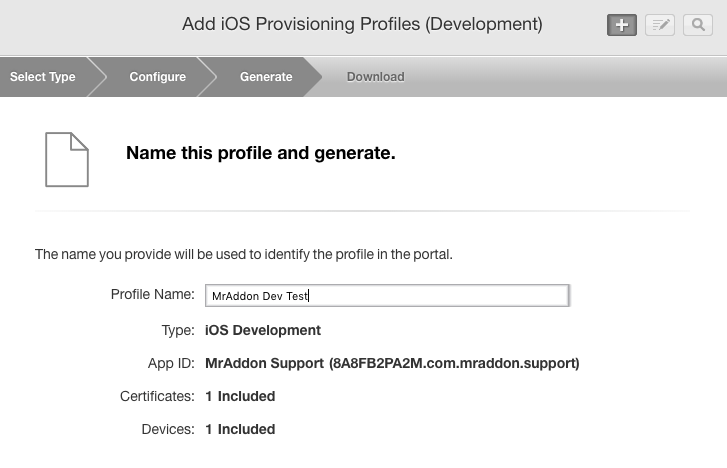Focus the Profile Name text field
This screenshot has height=468, width=727.
coord(387,296)
